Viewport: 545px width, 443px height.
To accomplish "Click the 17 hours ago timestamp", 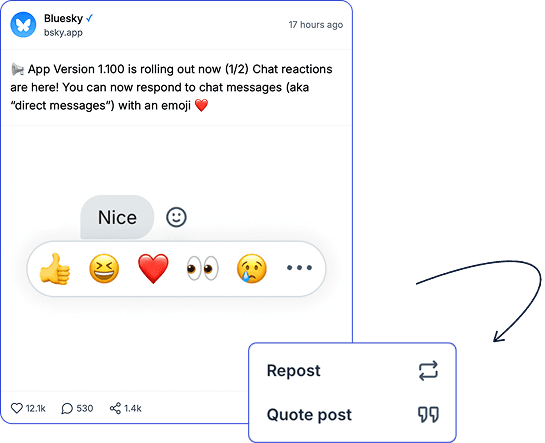I will (316, 25).
